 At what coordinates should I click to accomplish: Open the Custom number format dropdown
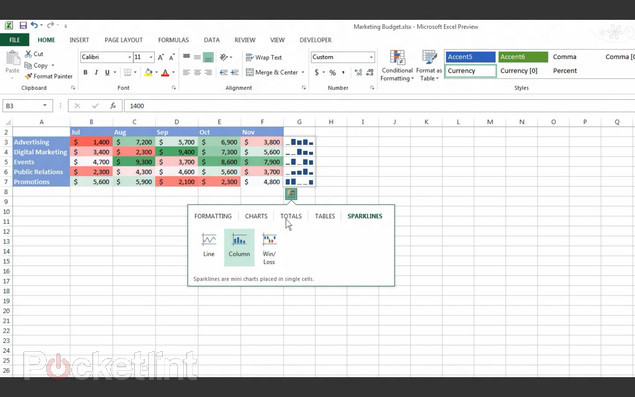pos(371,57)
